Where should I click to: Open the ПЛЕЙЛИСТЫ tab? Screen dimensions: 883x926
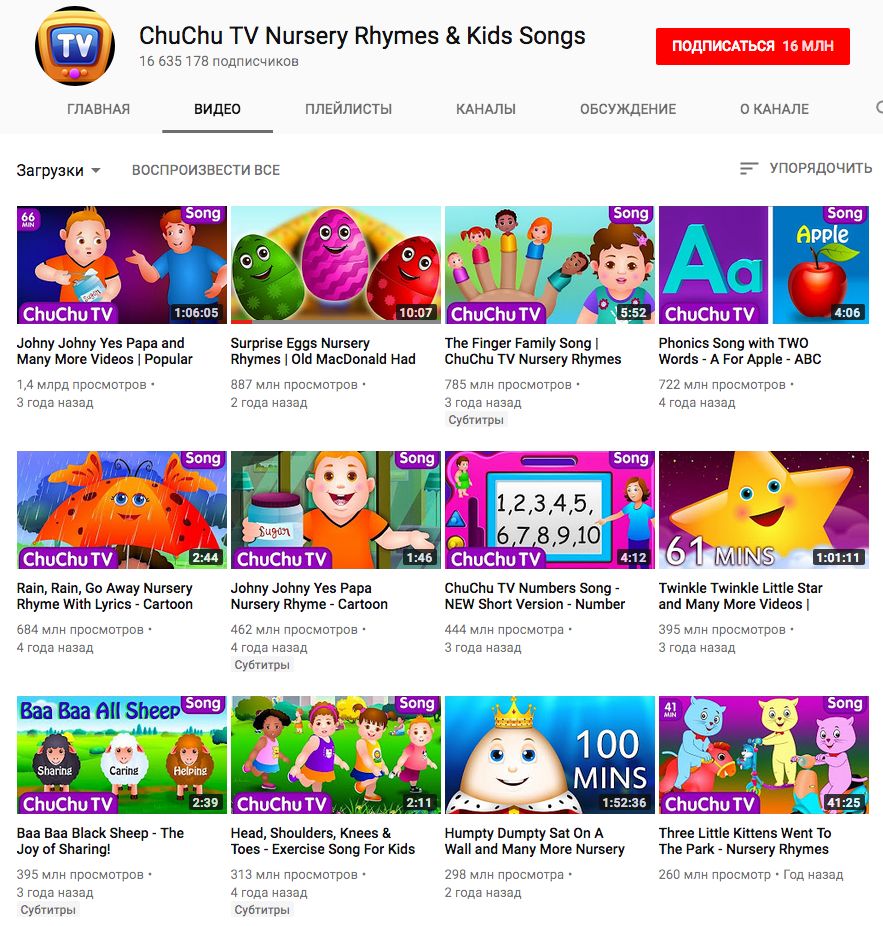348,109
